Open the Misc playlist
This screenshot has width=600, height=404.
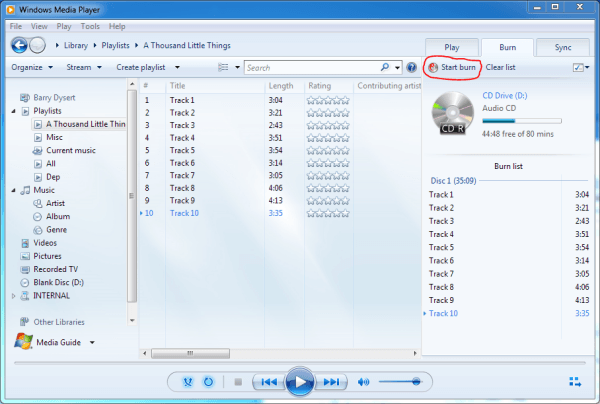[x=54, y=137]
